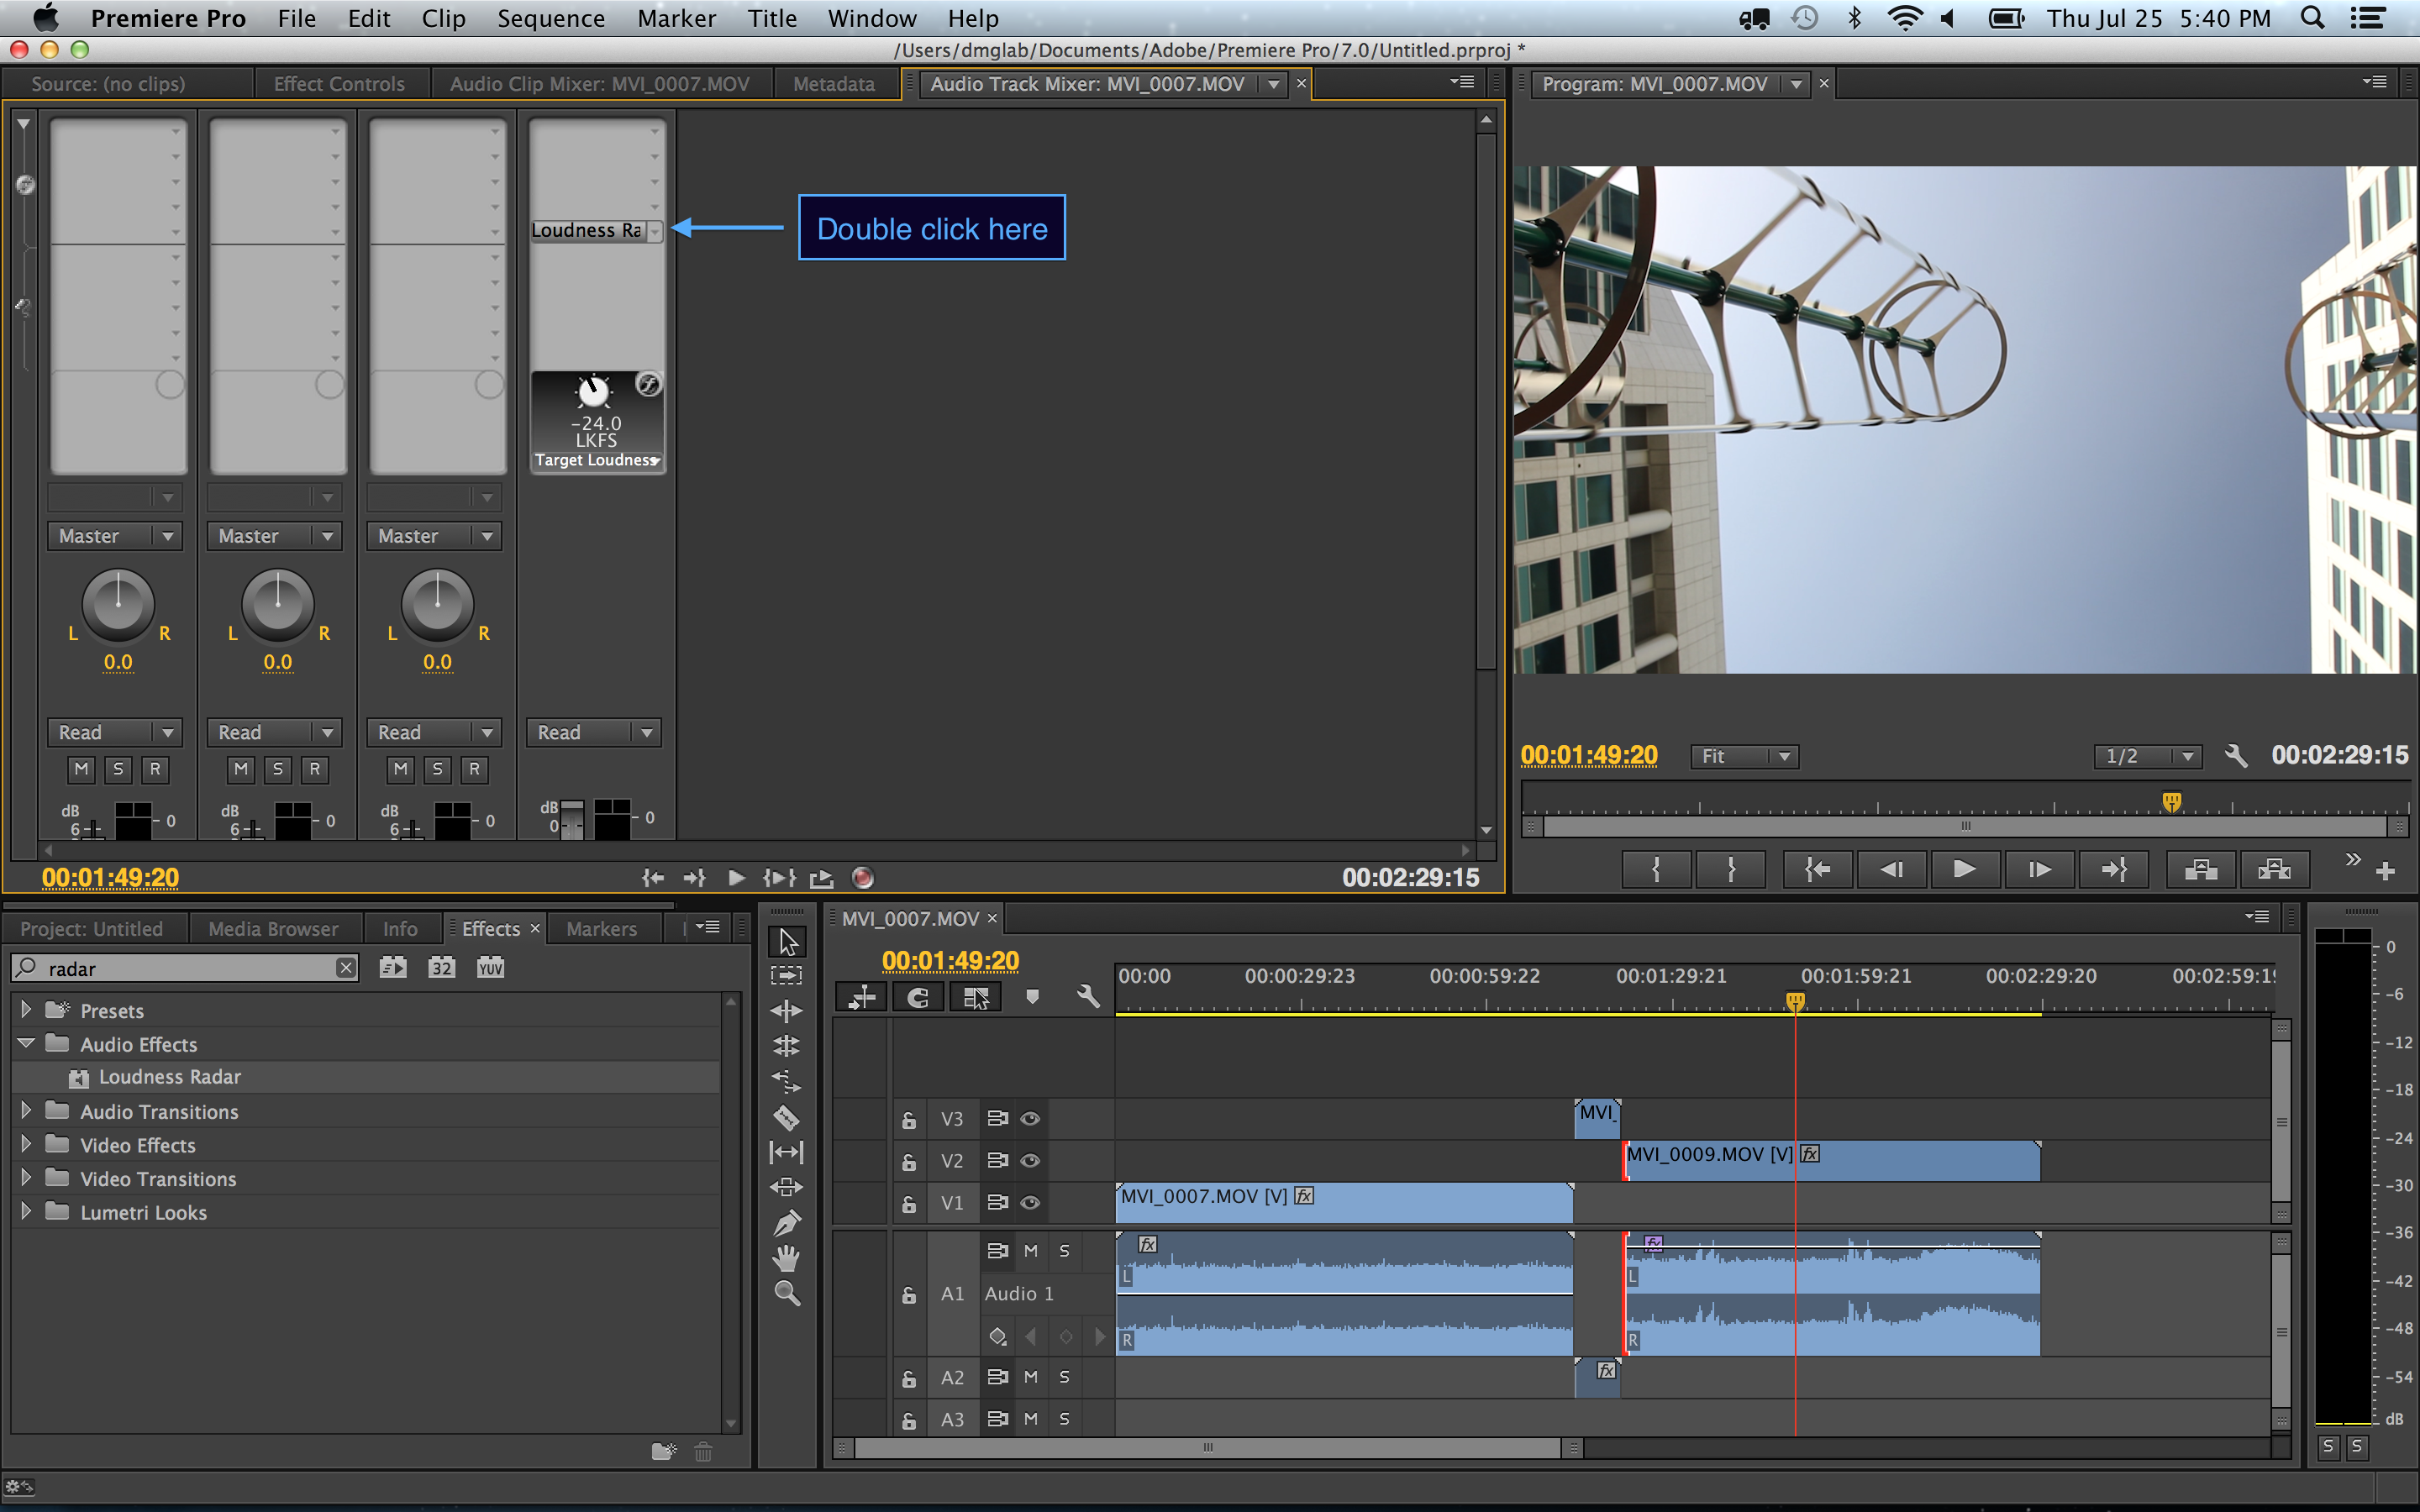Switch to the Media Browser tab

(x=273, y=928)
